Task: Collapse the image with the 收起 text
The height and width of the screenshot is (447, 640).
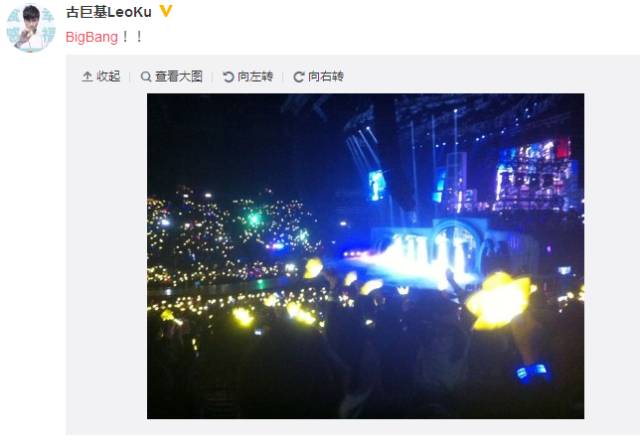Action: (108, 76)
